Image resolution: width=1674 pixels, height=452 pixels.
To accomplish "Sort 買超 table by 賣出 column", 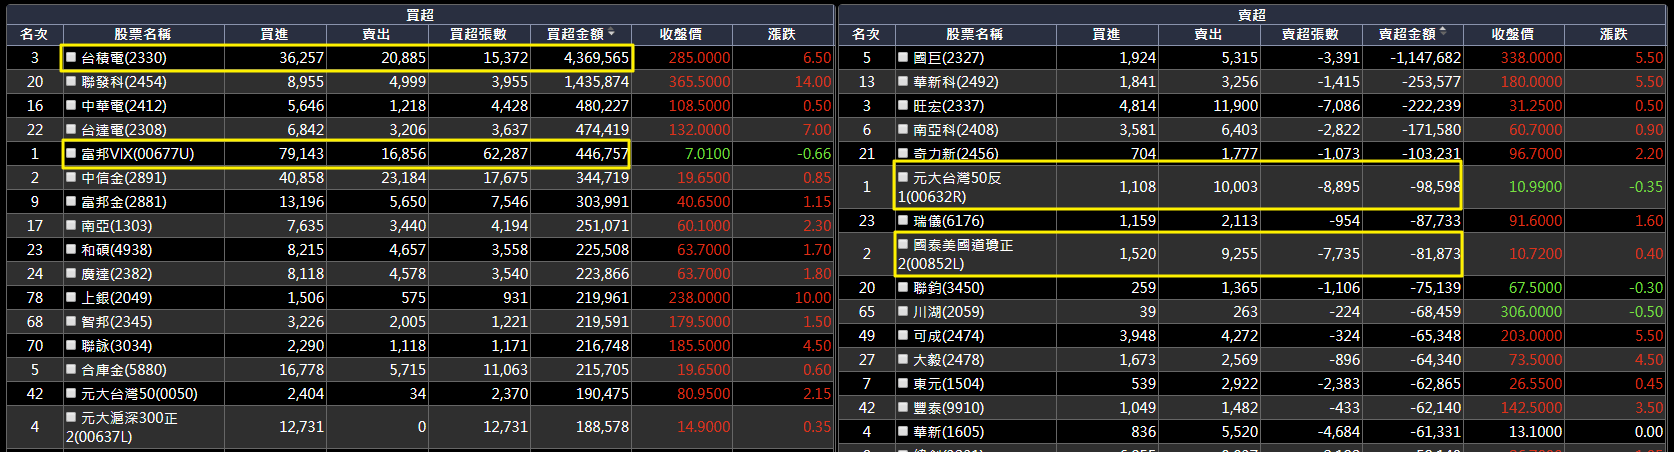I will point(376,34).
